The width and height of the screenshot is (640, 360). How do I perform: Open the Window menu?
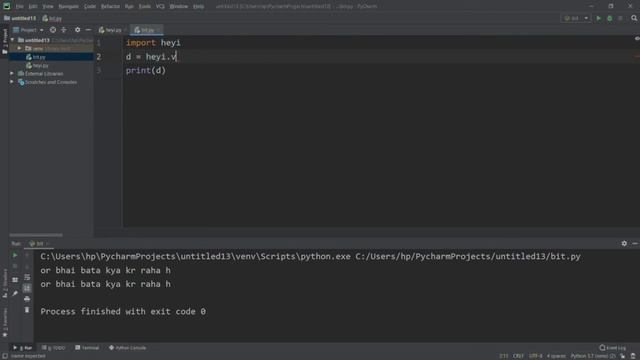pos(179,7)
